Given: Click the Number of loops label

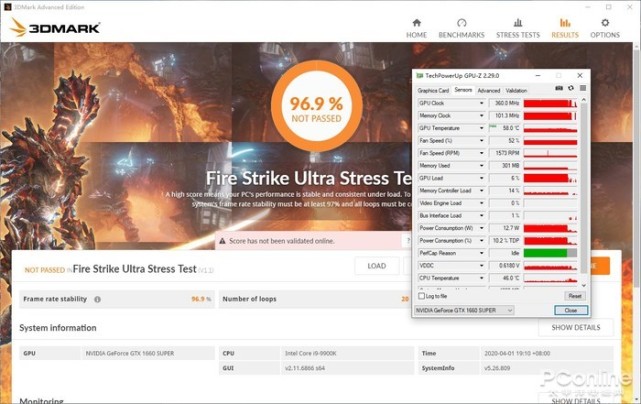Looking at the screenshot, I should click(249, 299).
